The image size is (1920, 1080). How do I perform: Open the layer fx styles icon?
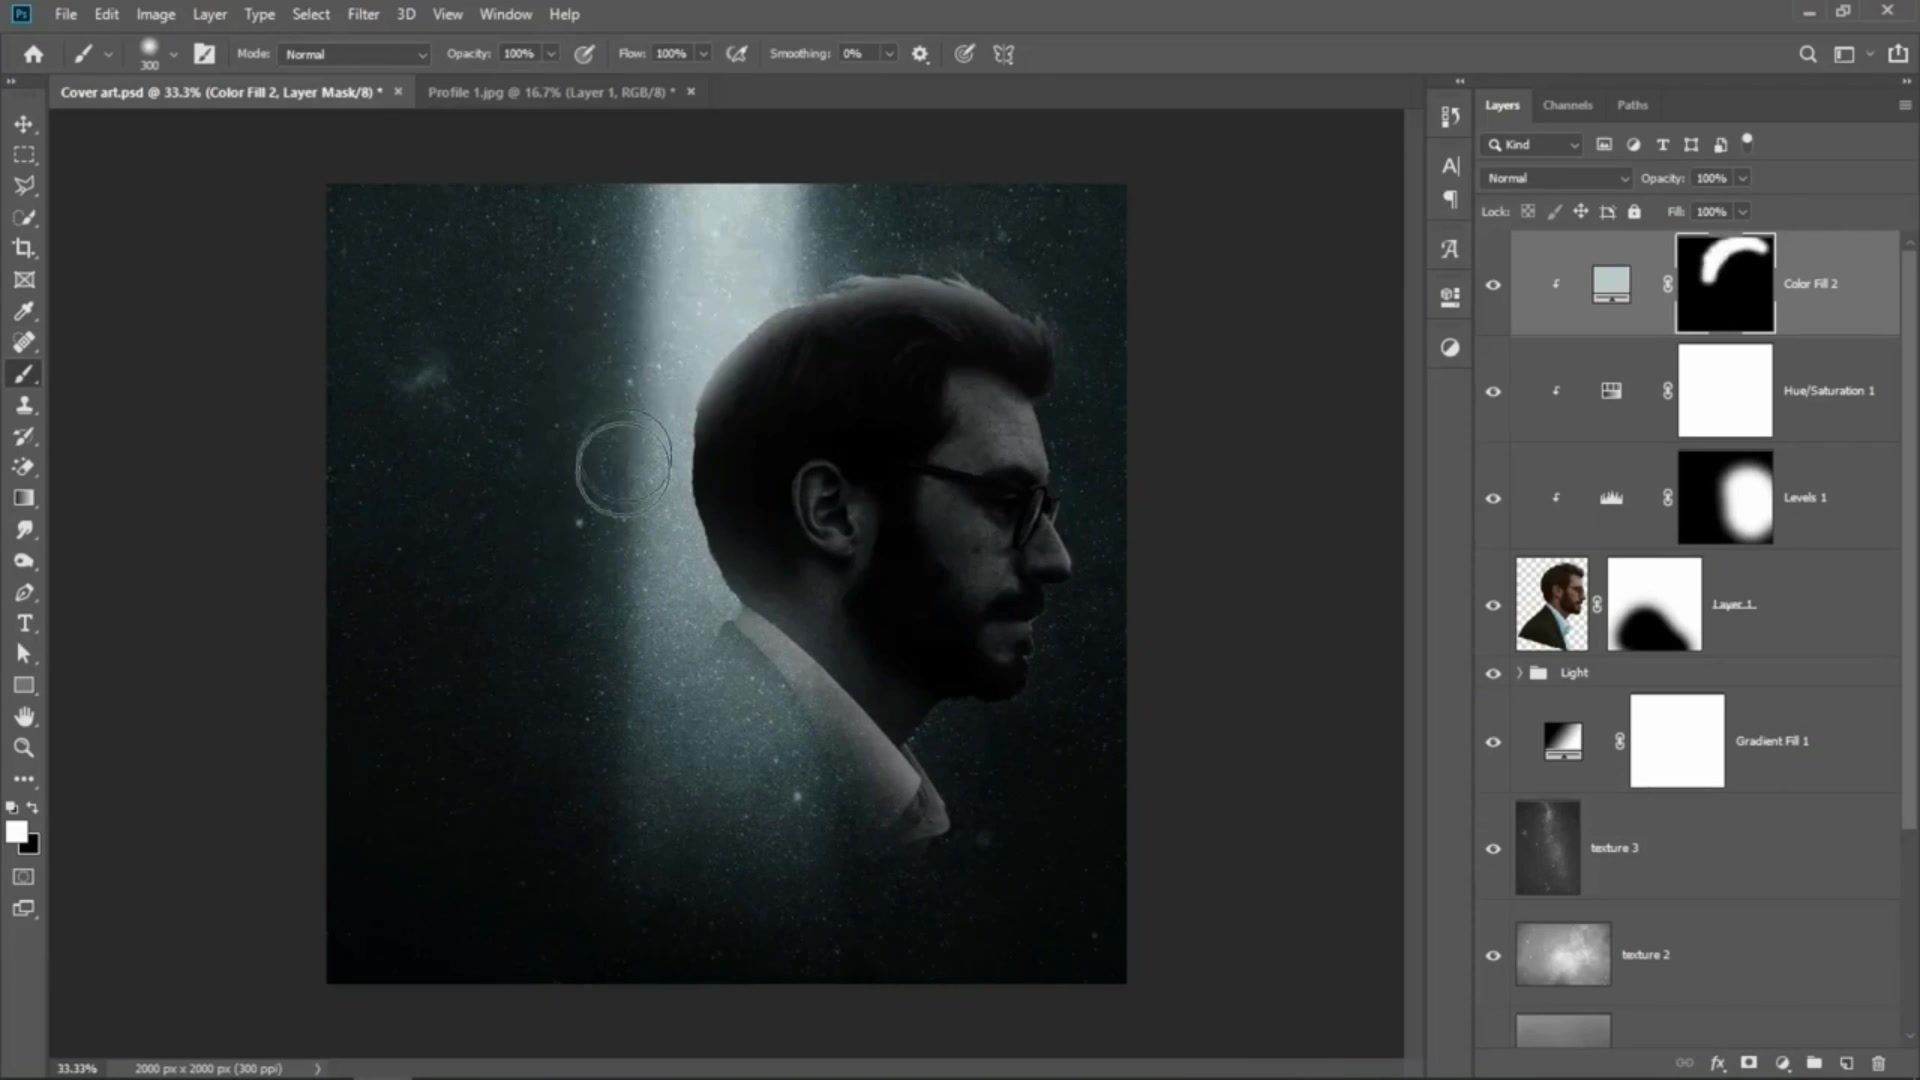pos(1717,1063)
